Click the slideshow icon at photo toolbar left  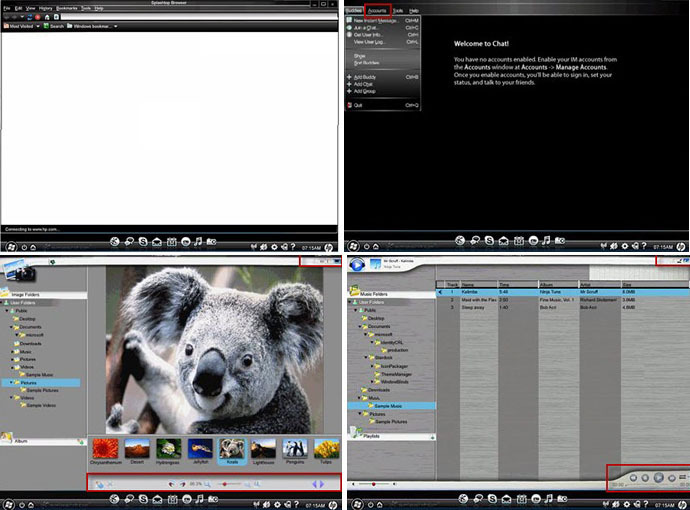(100, 484)
